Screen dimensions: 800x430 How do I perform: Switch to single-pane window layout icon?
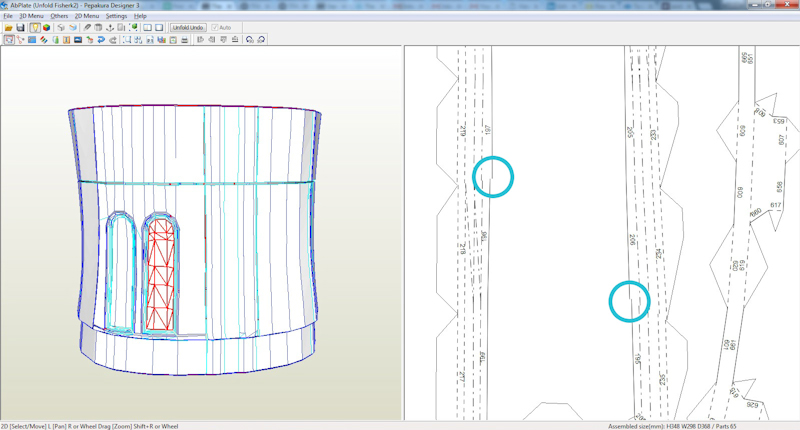tap(159, 28)
